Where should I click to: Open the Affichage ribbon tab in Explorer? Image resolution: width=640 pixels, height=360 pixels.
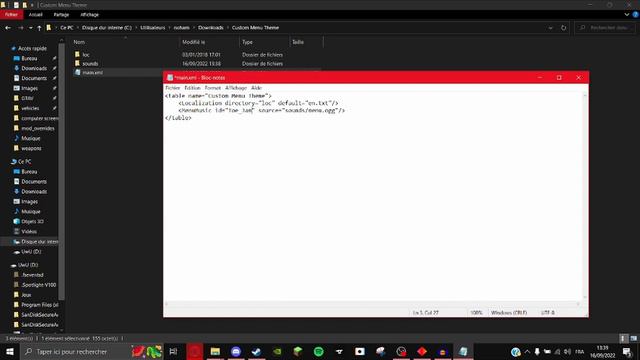(89, 14)
